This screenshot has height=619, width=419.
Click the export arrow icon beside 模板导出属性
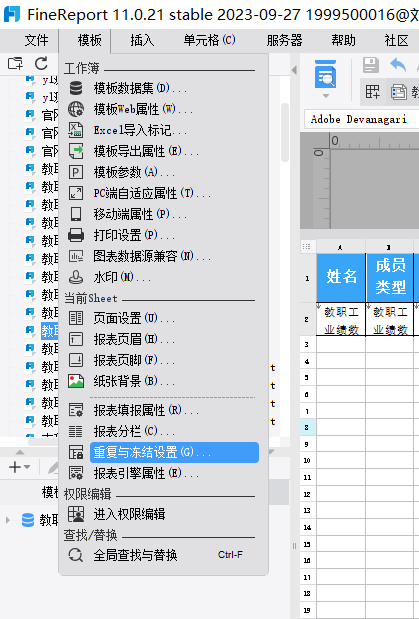(x=76, y=151)
